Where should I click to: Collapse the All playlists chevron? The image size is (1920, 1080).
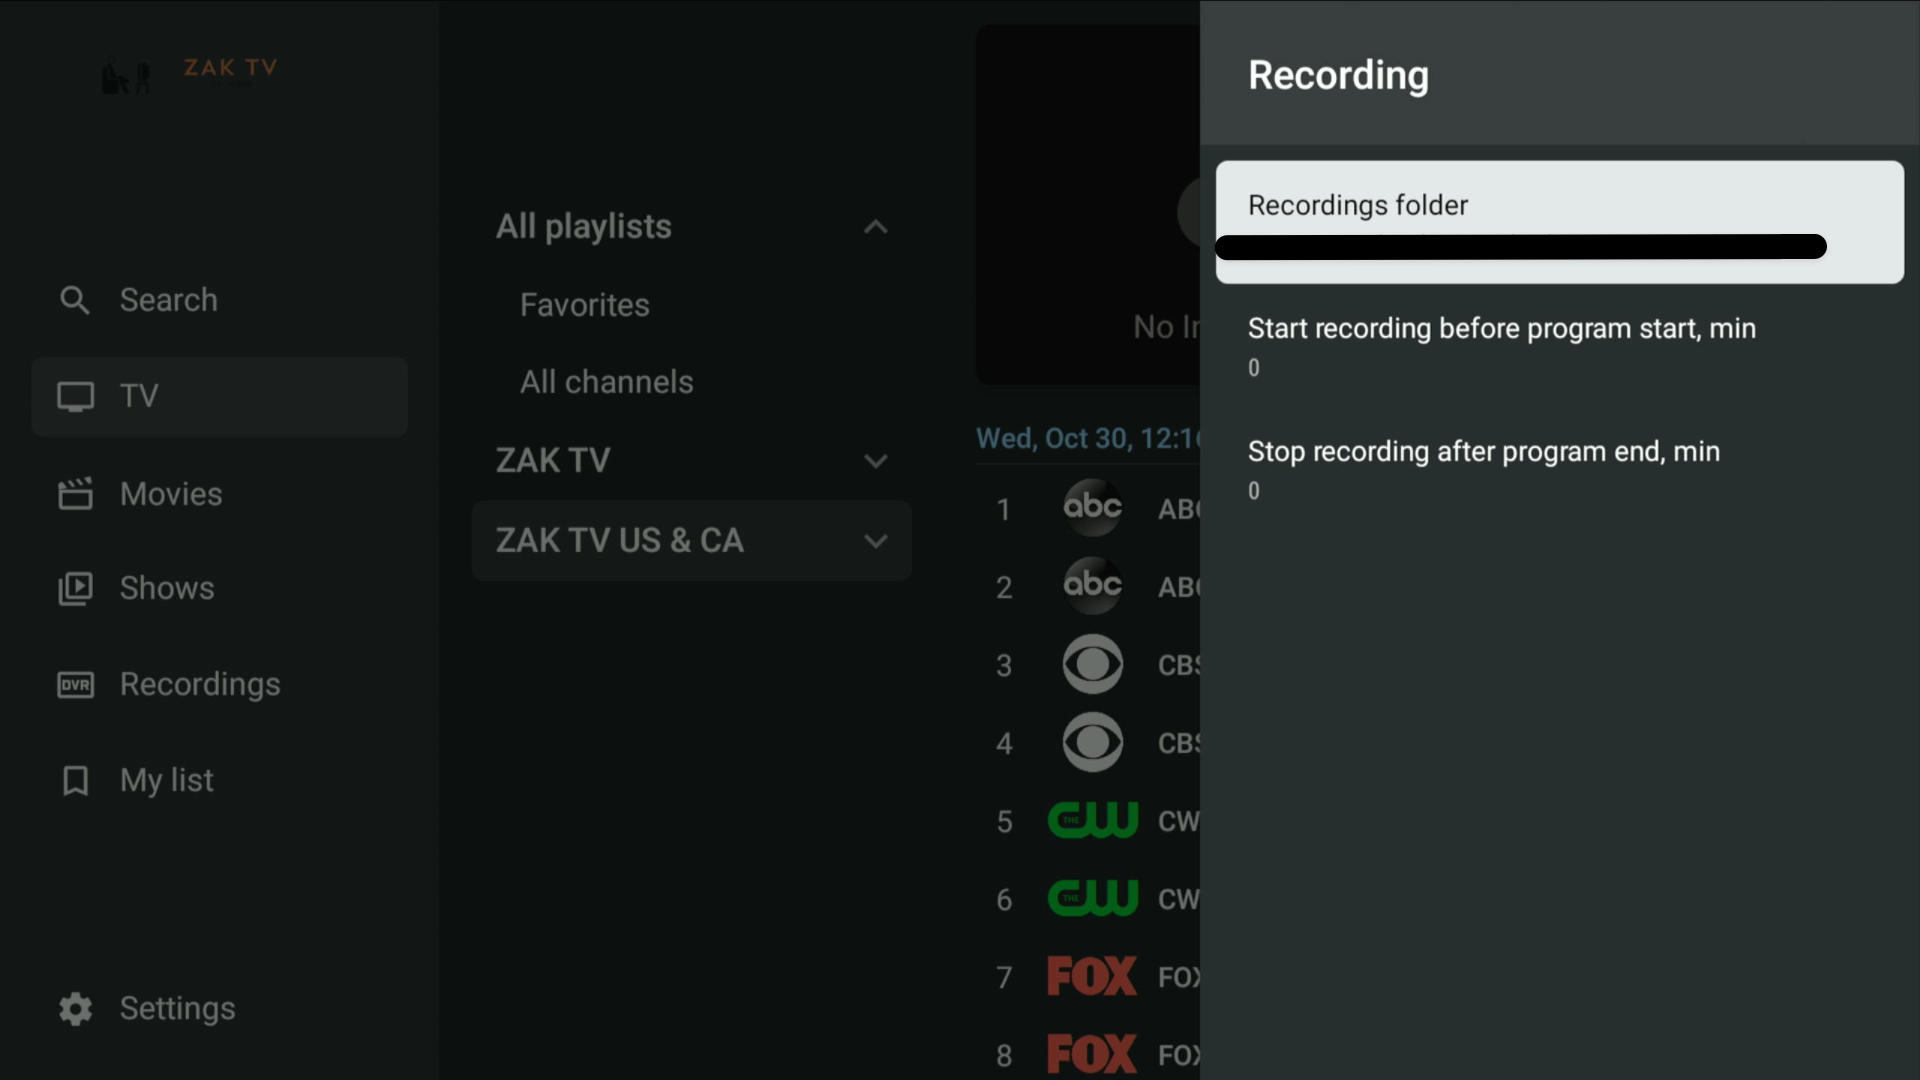coord(875,227)
